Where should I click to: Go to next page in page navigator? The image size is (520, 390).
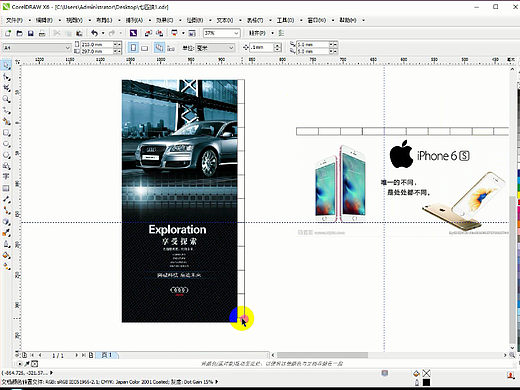pos(76,355)
